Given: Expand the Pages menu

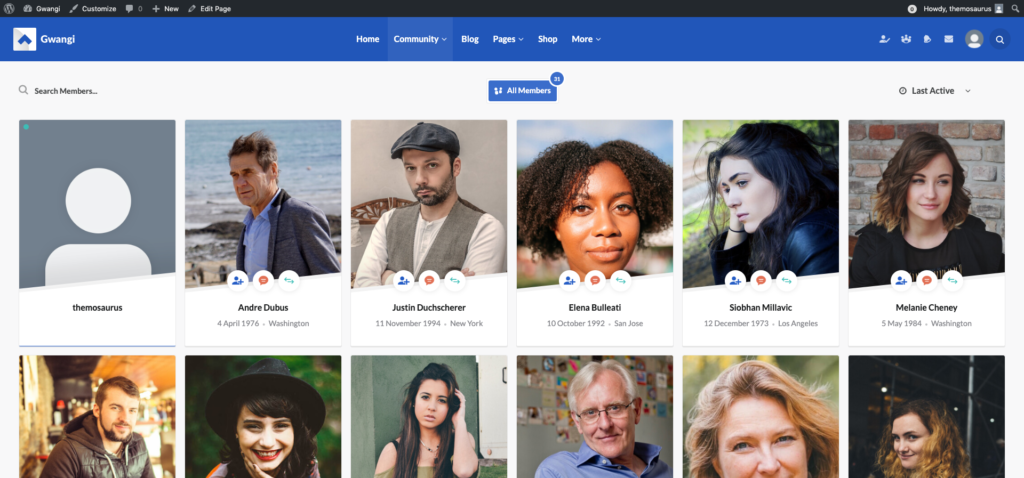Looking at the screenshot, I should click(x=508, y=39).
